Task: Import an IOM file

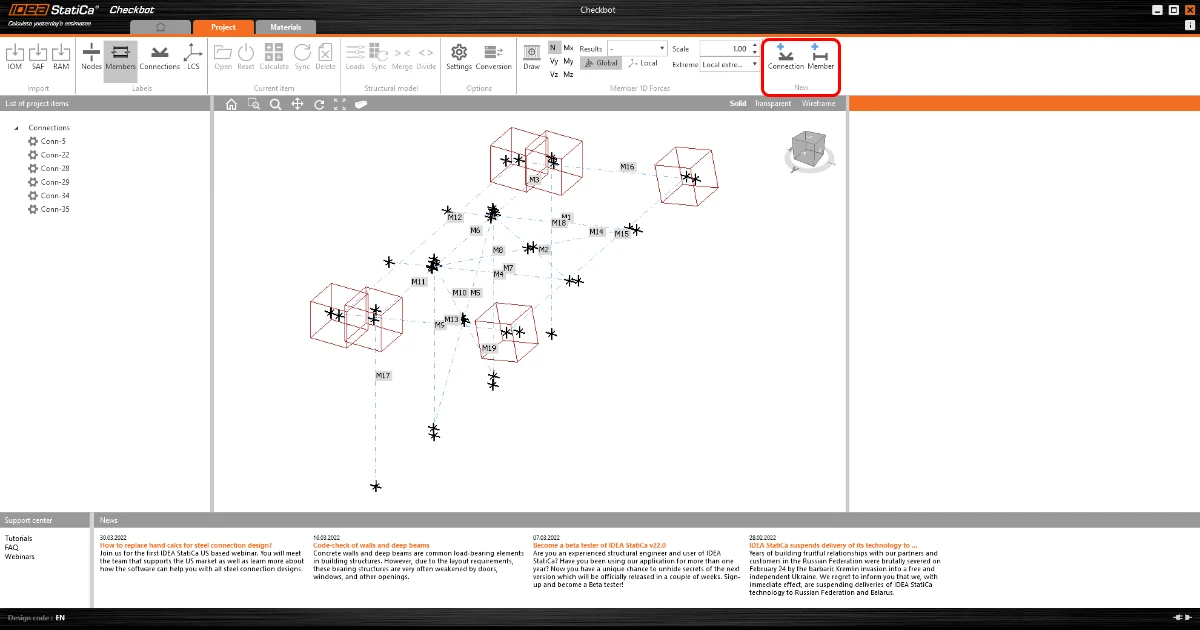Action: (x=15, y=56)
